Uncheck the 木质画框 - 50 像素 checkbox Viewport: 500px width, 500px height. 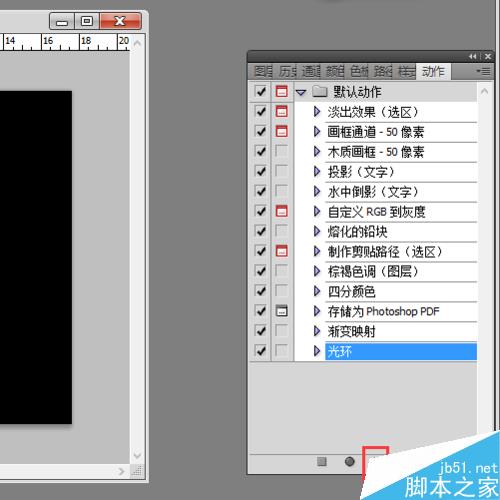[x=260, y=151]
